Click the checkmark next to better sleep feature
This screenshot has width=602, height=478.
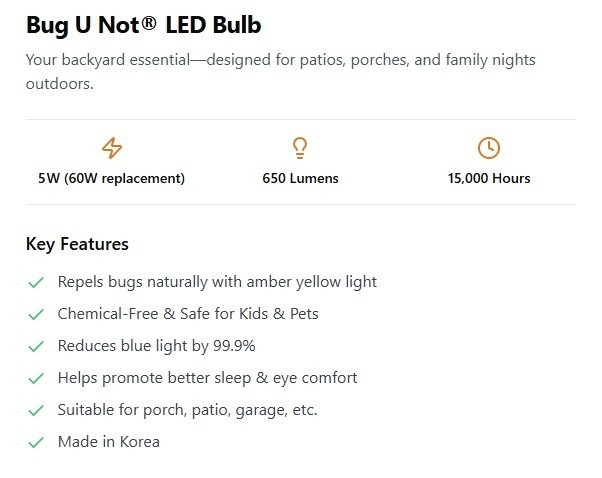tap(36, 378)
